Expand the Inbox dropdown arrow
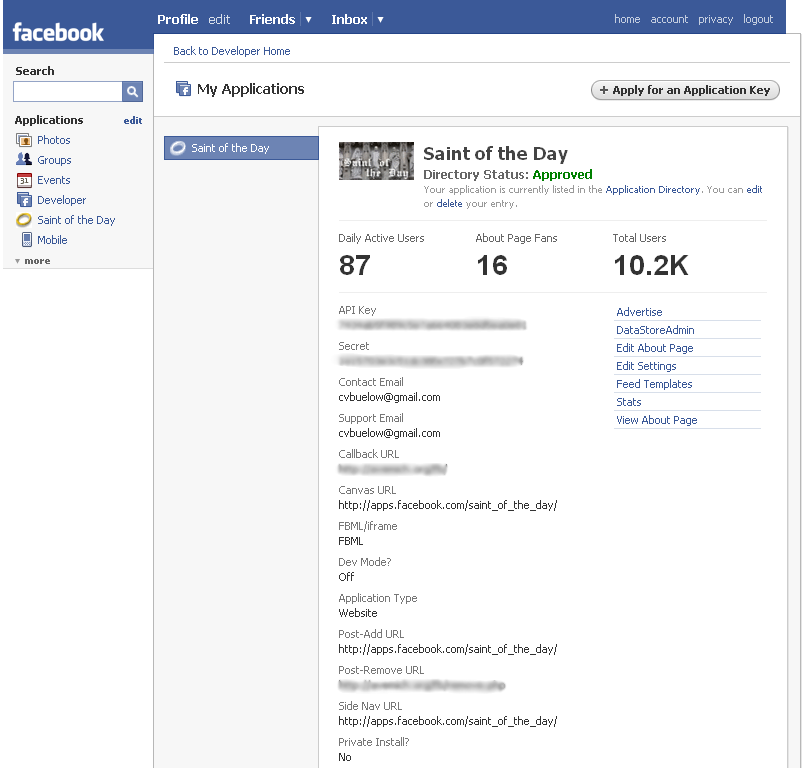Viewport: 807px width, 768px height. 380,20
